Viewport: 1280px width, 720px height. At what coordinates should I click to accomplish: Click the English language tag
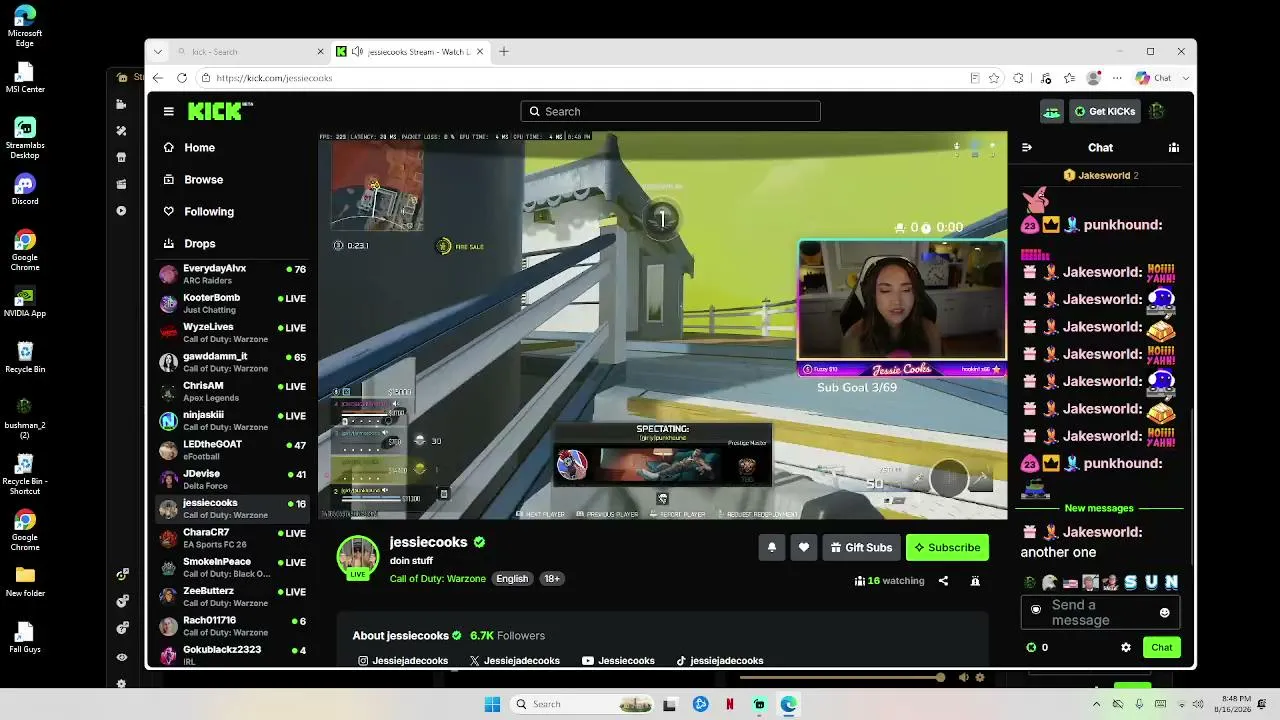pos(512,579)
